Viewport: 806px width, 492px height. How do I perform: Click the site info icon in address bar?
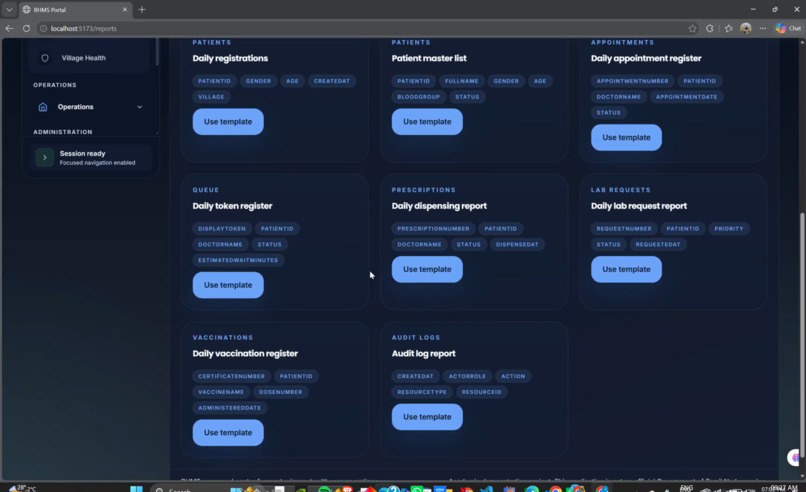(44, 28)
